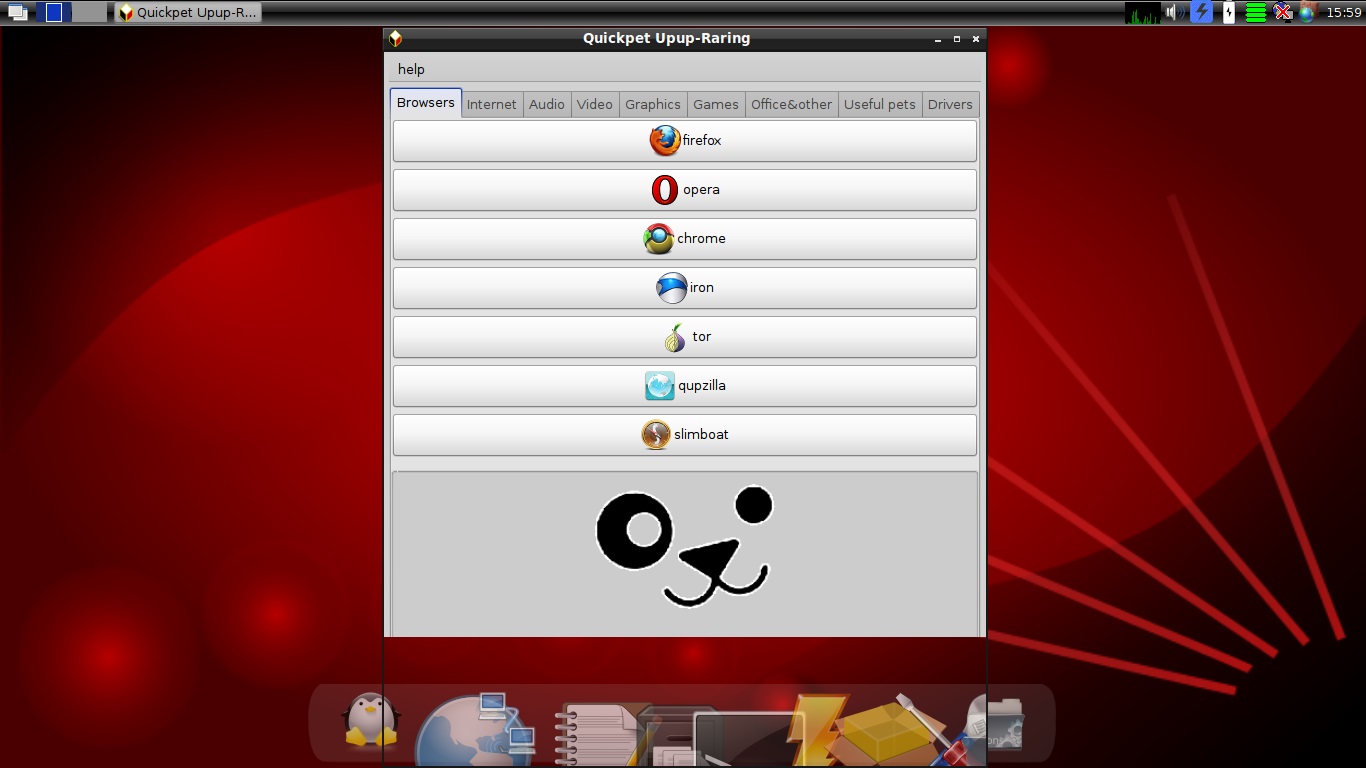Switch to the Internet tab
The image size is (1366, 768).
click(492, 104)
